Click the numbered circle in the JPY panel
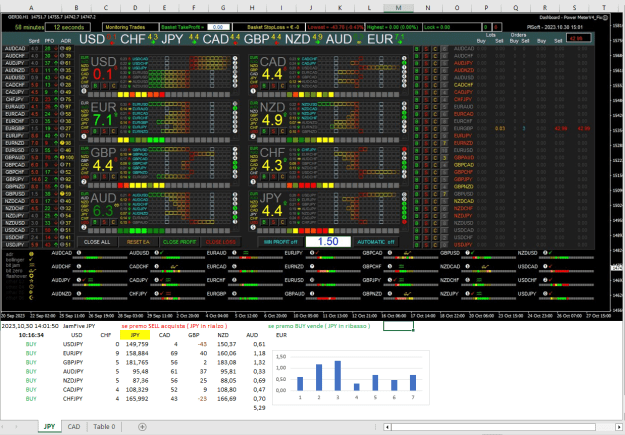The width and height of the screenshot is (625, 435). (253, 227)
